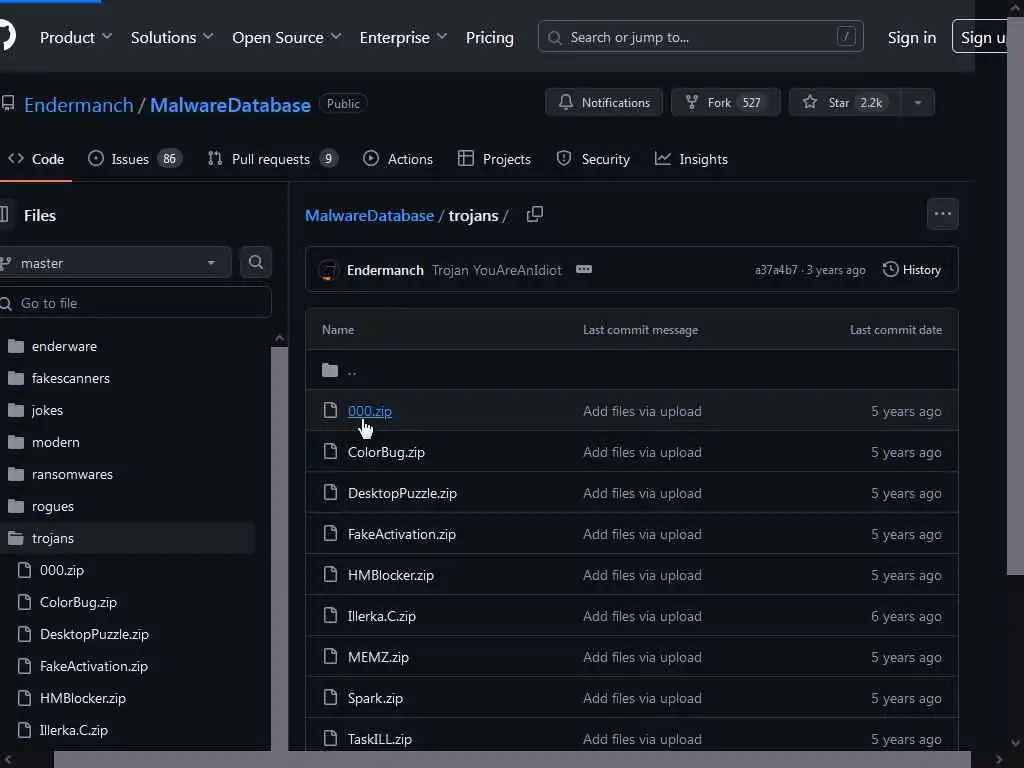1024x768 pixels.
Task: Open Illerka.C.zip in the file list
Action: coord(381,616)
